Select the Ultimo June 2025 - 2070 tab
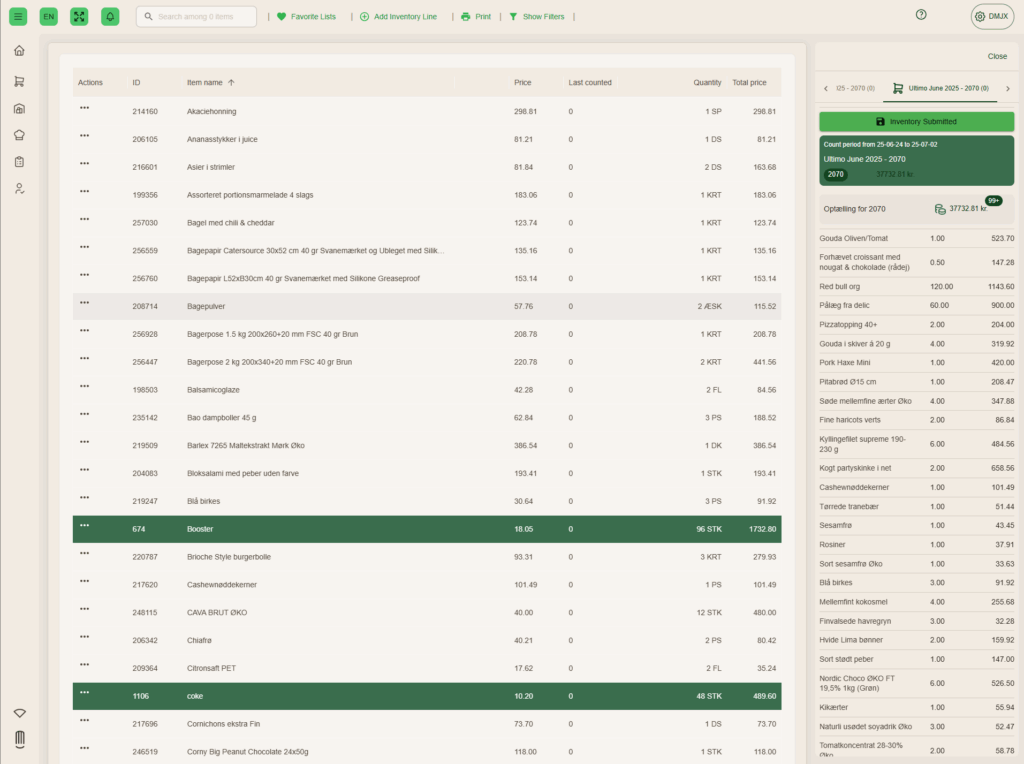The image size is (1024, 764). (940, 89)
